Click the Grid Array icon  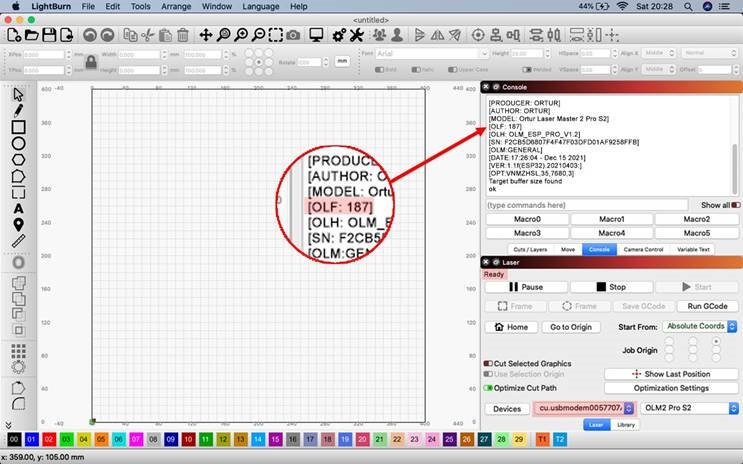(18, 351)
